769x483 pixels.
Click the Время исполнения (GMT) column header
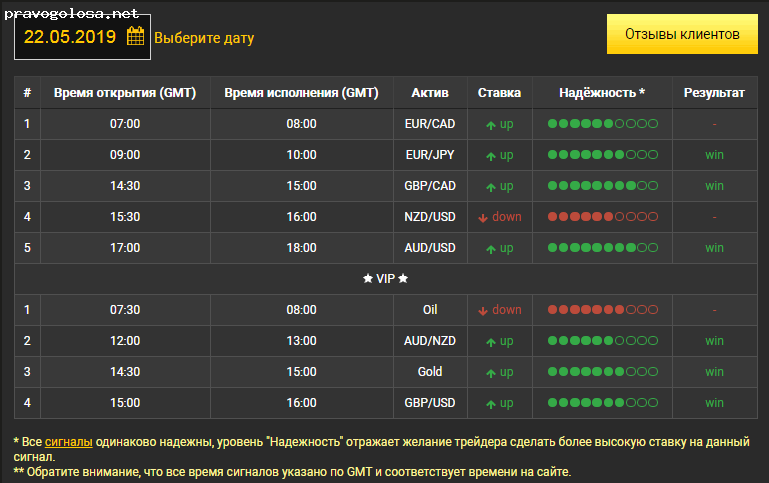(x=301, y=93)
